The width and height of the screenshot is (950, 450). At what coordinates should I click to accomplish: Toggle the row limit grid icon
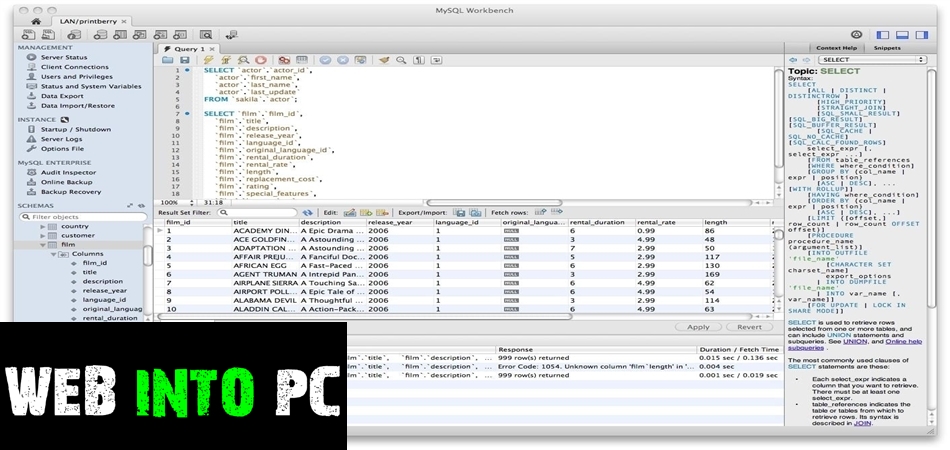[x=302, y=60]
